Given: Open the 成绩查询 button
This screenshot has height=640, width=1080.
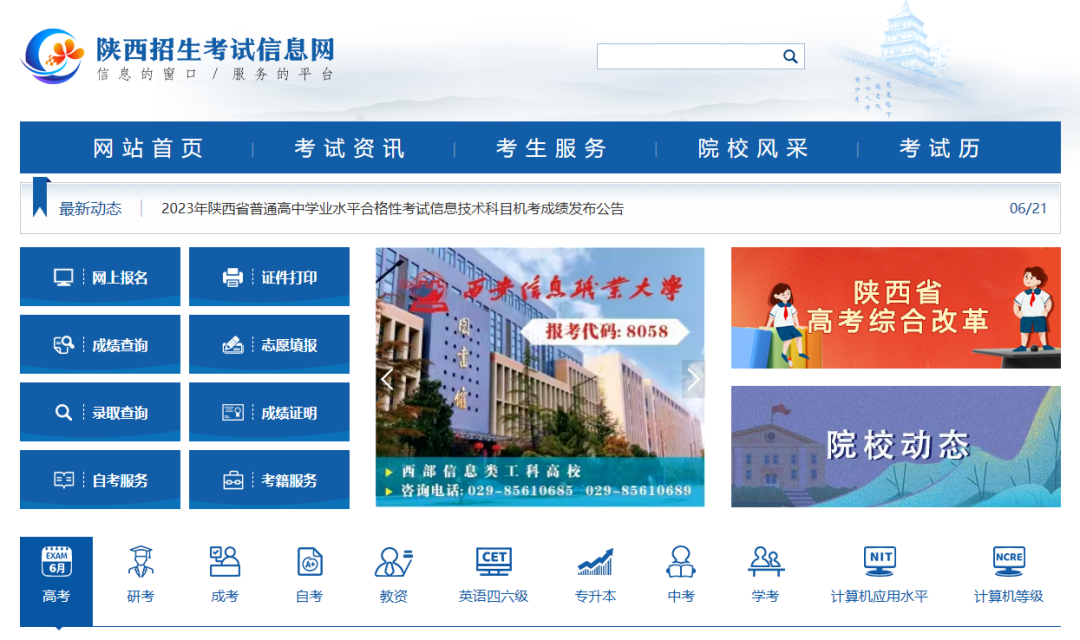Looking at the screenshot, I should [100, 345].
